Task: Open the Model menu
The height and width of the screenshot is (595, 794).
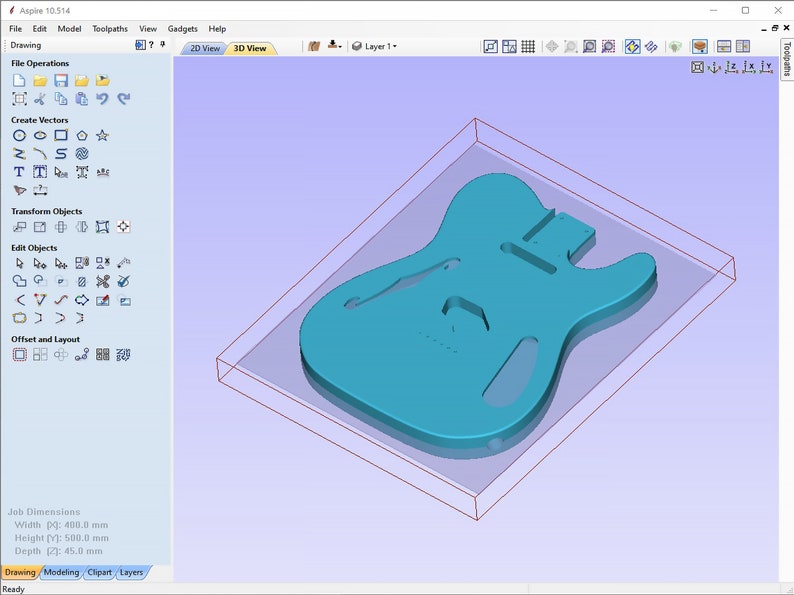Action: (69, 29)
